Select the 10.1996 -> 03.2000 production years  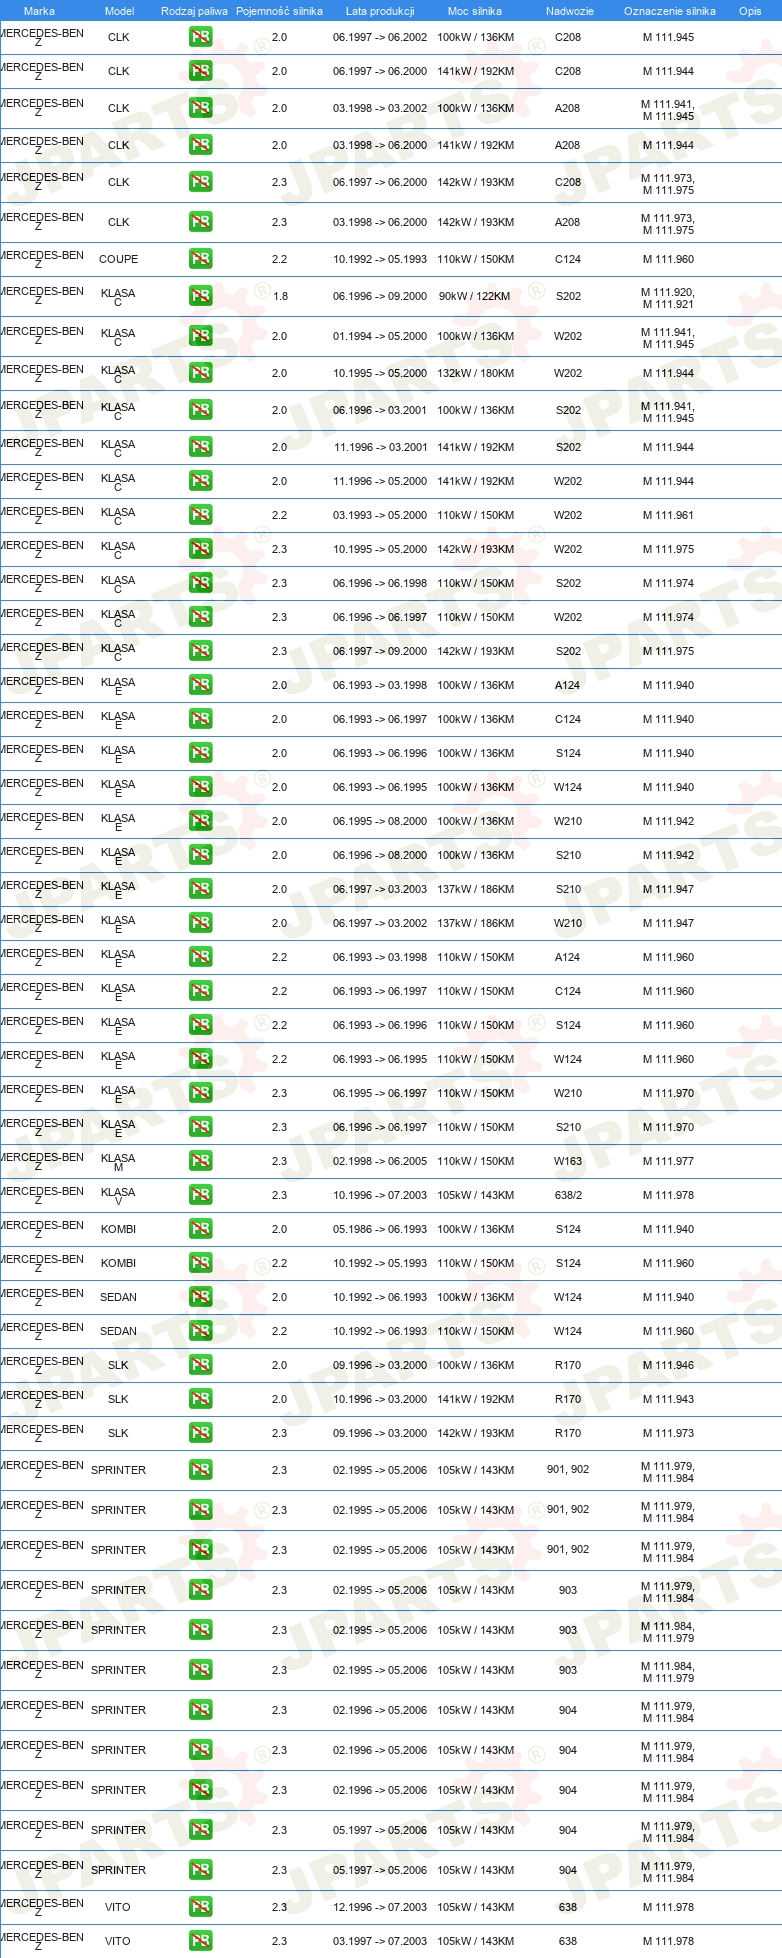(x=380, y=1399)
